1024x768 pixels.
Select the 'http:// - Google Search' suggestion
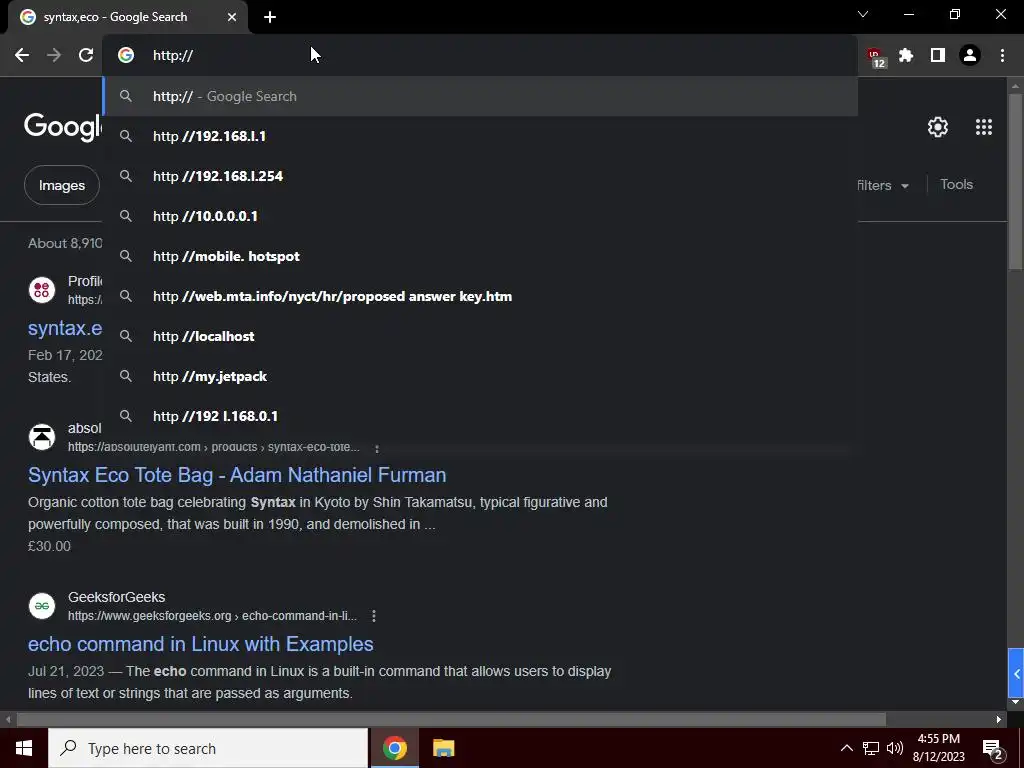(480, 96)
